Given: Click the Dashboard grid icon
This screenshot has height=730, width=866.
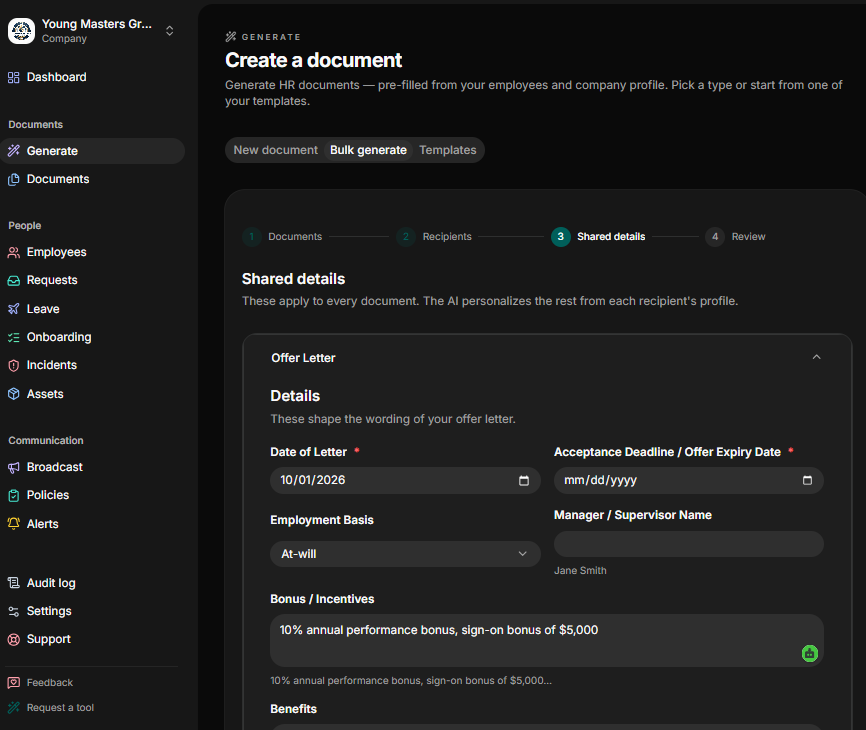Looking at the screenshot, I should [14, 77].
